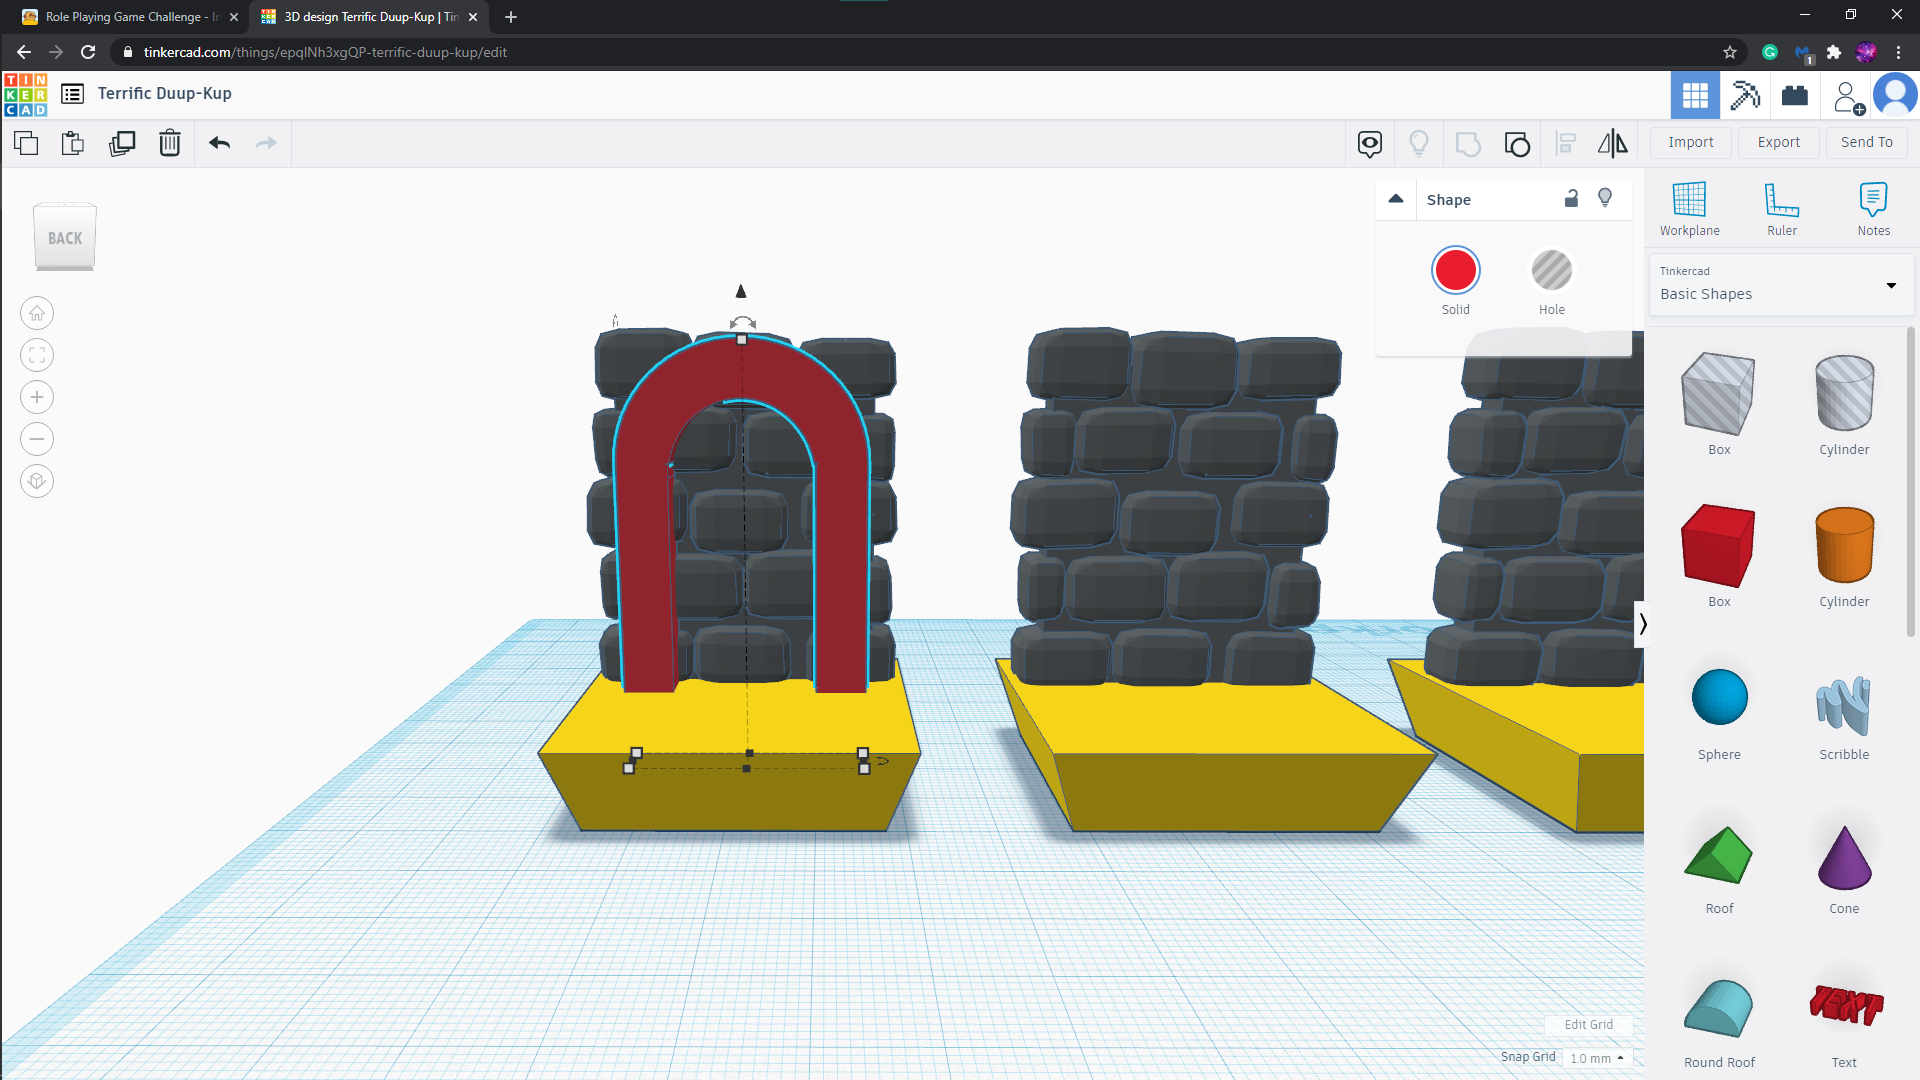Viewport: 1920px width, 1080px height.
Task: Click the Fit all in view button
Action: pyautogui.click(x=37, y=355)
